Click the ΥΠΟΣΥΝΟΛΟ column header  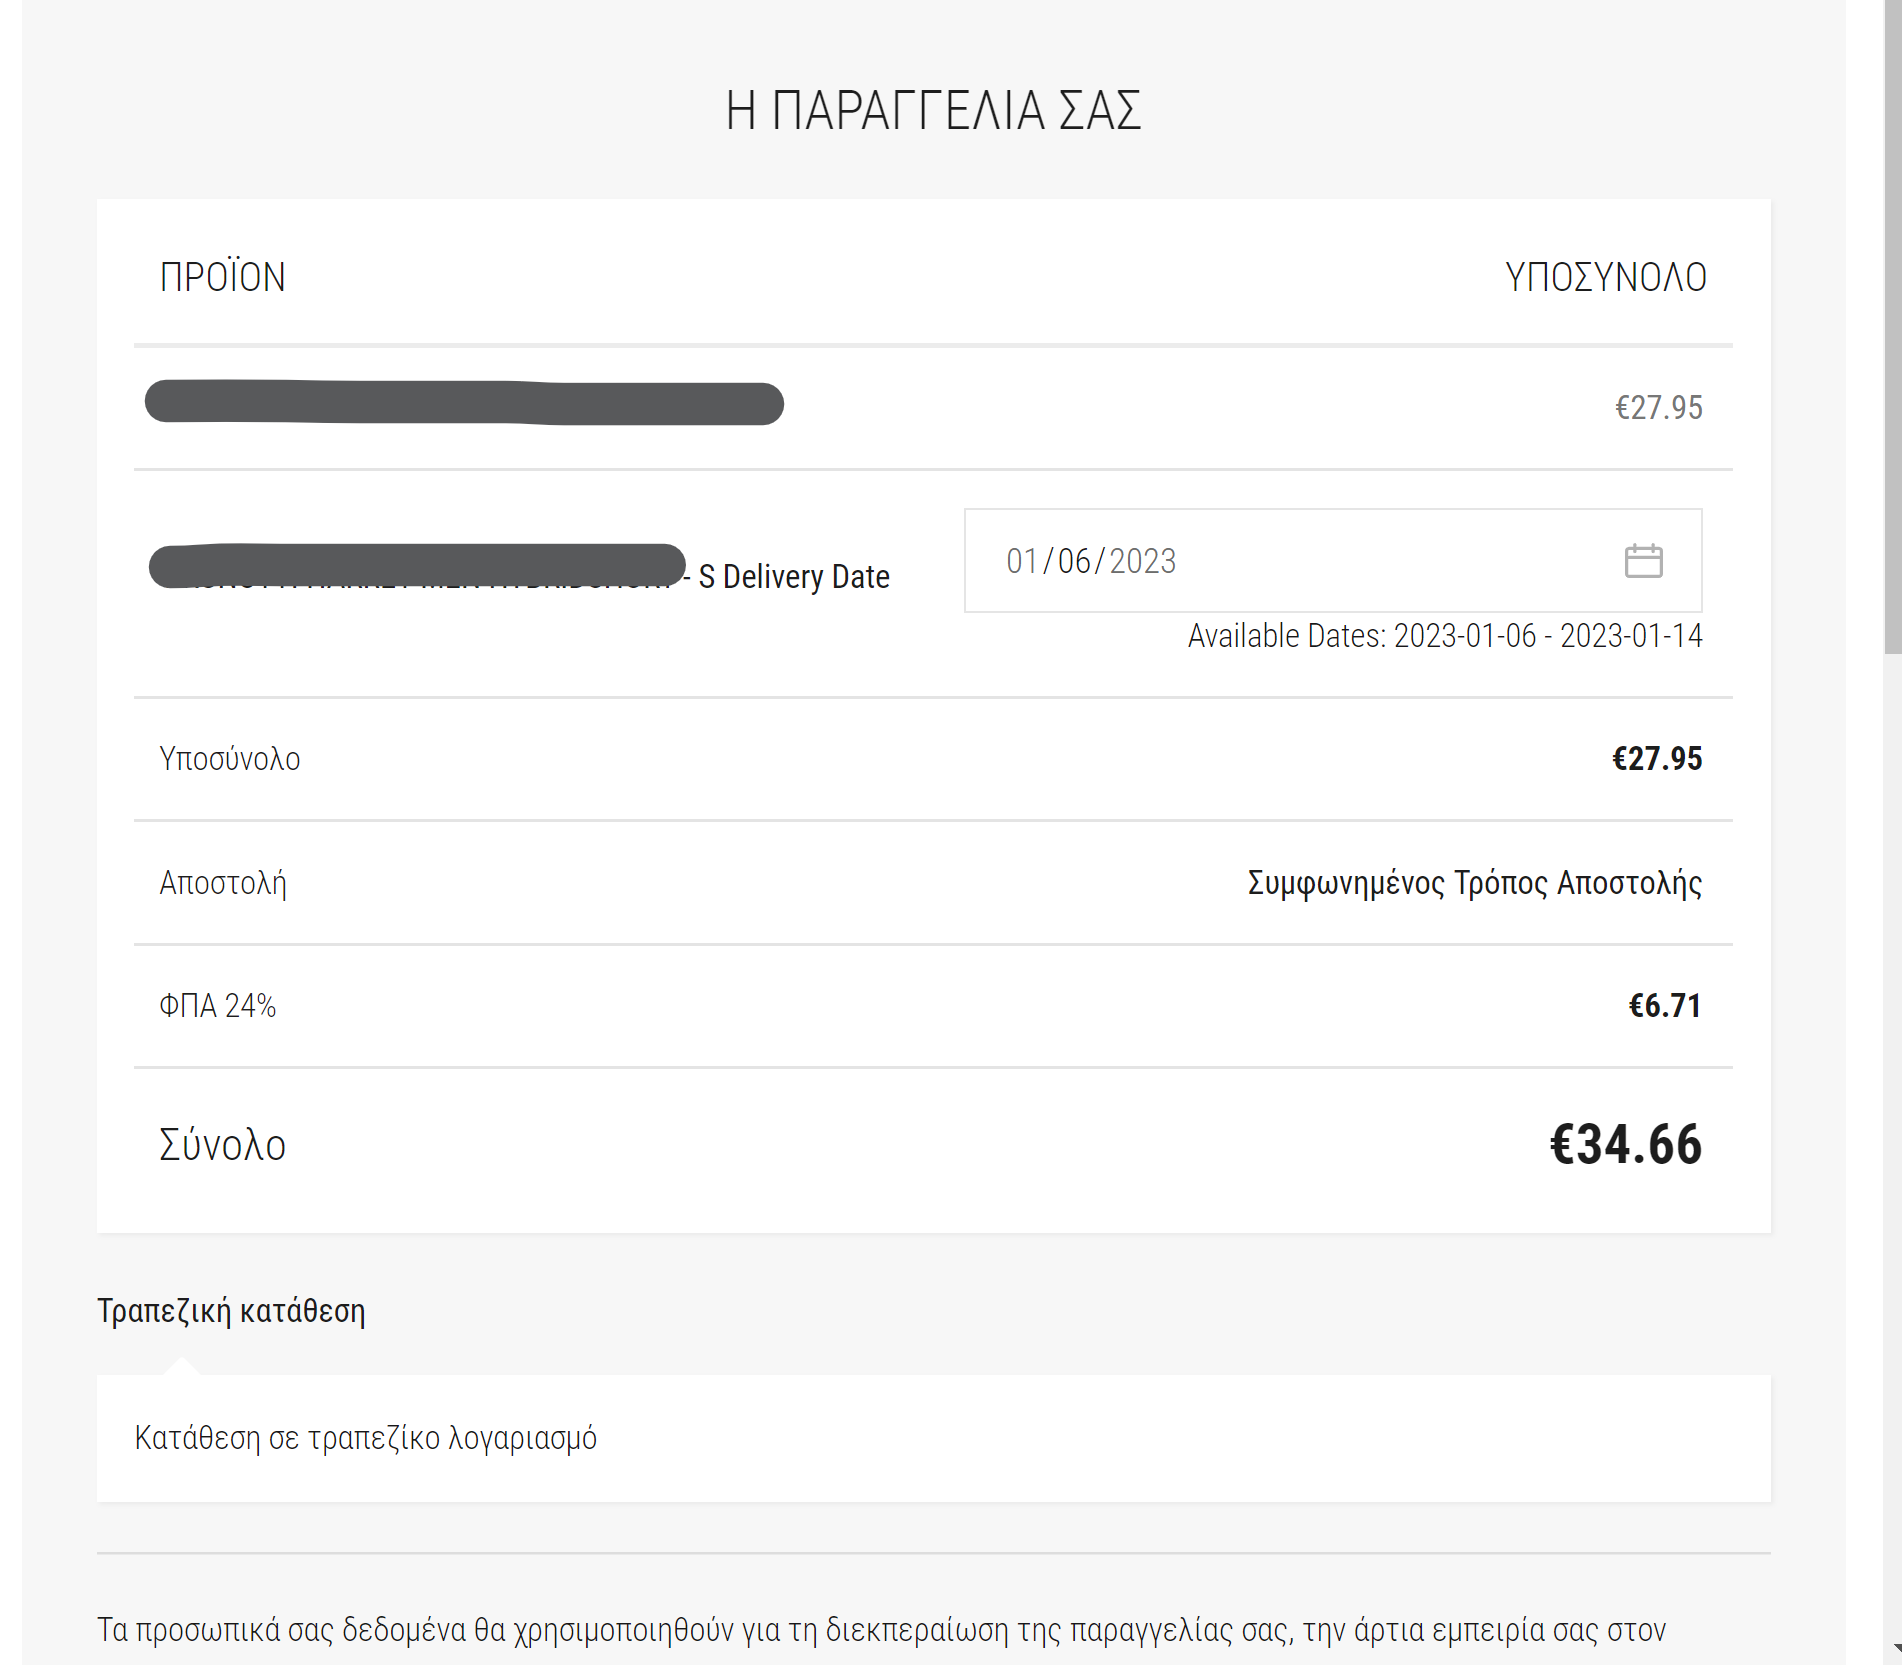click(1605, 277)
